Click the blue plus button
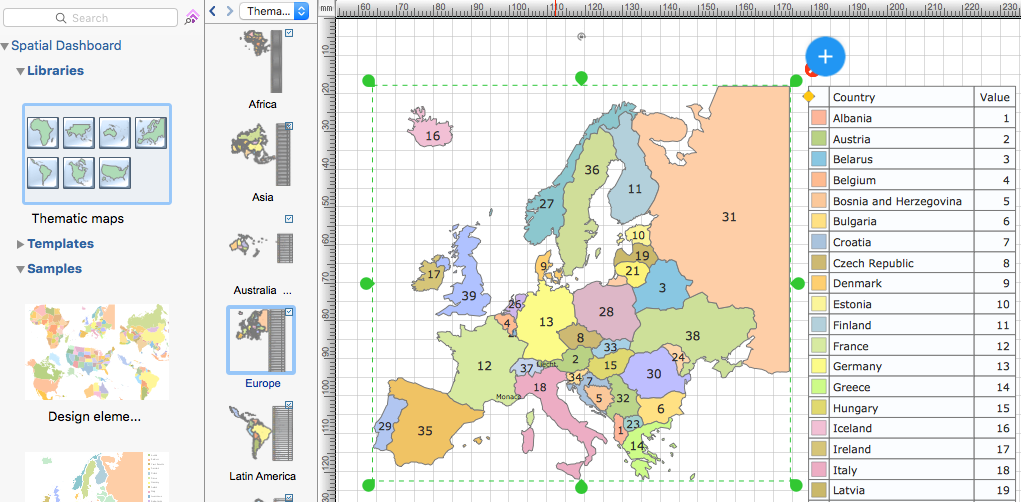This screenshot has width=1021, height=502. tap(825, 57)
